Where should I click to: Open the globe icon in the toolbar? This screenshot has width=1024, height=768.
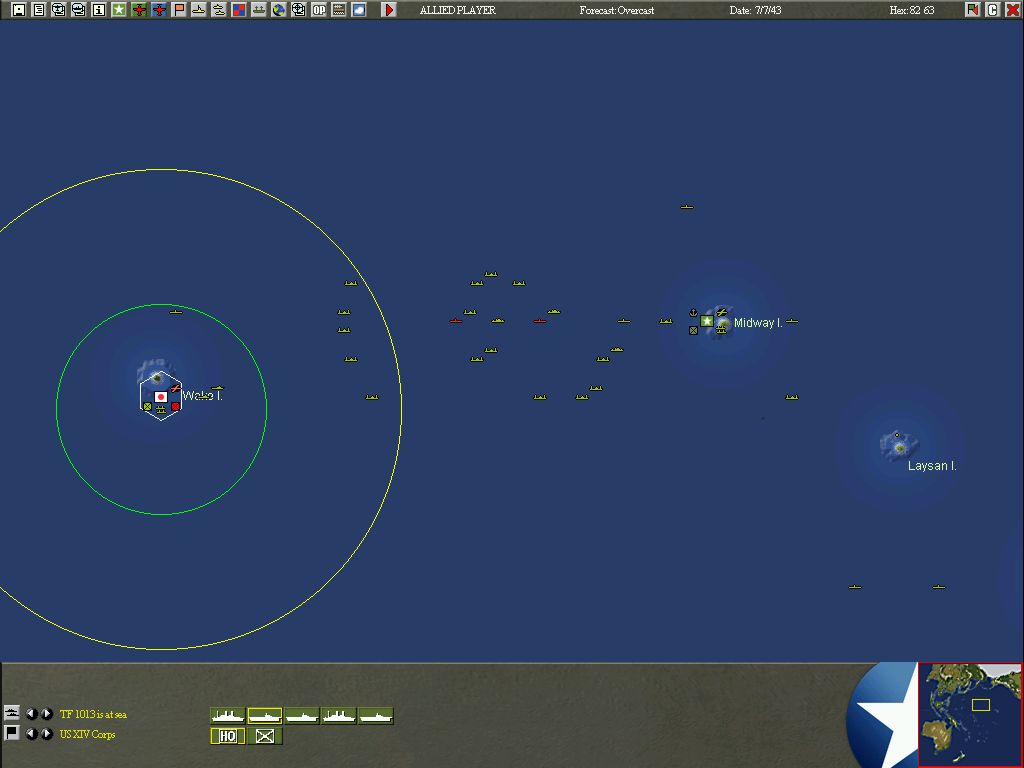click(x=279, y=10)
